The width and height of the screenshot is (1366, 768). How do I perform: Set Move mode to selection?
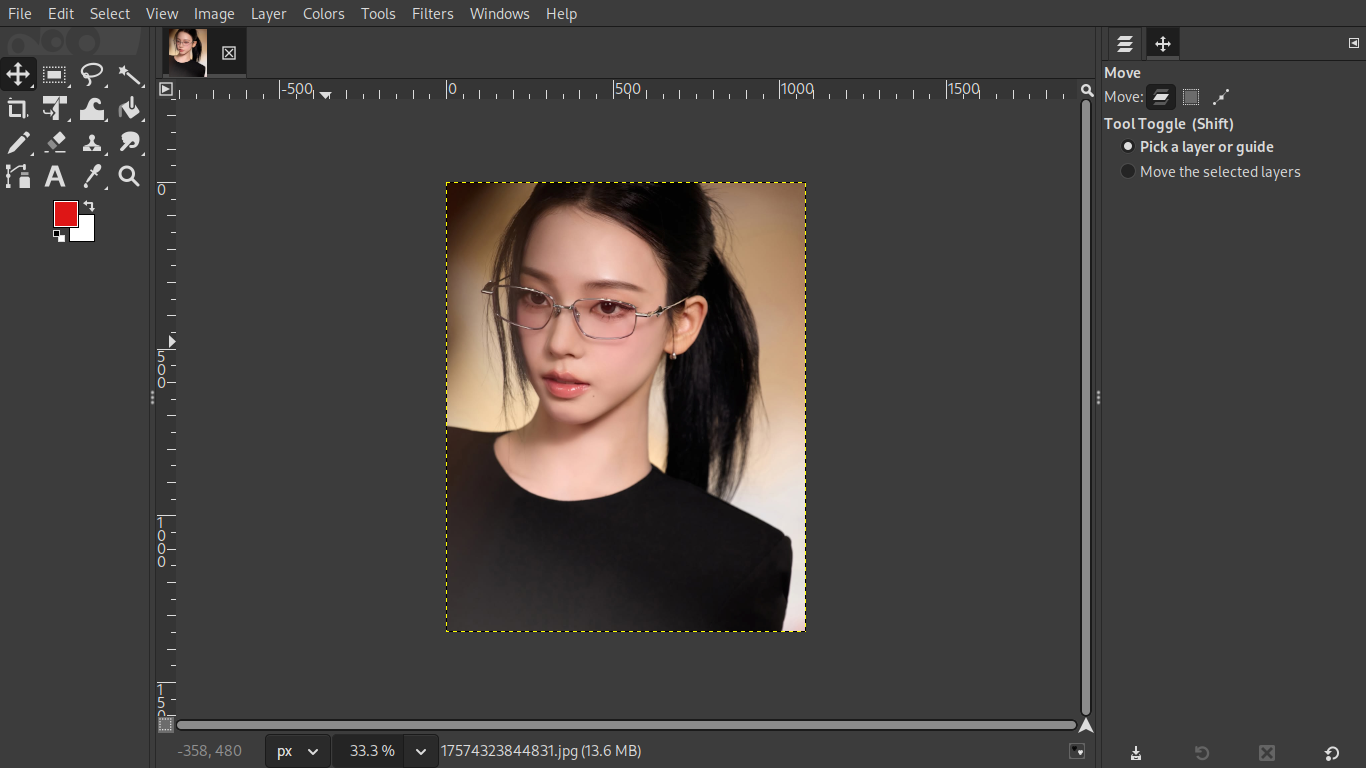click(x=1190, y=97)
